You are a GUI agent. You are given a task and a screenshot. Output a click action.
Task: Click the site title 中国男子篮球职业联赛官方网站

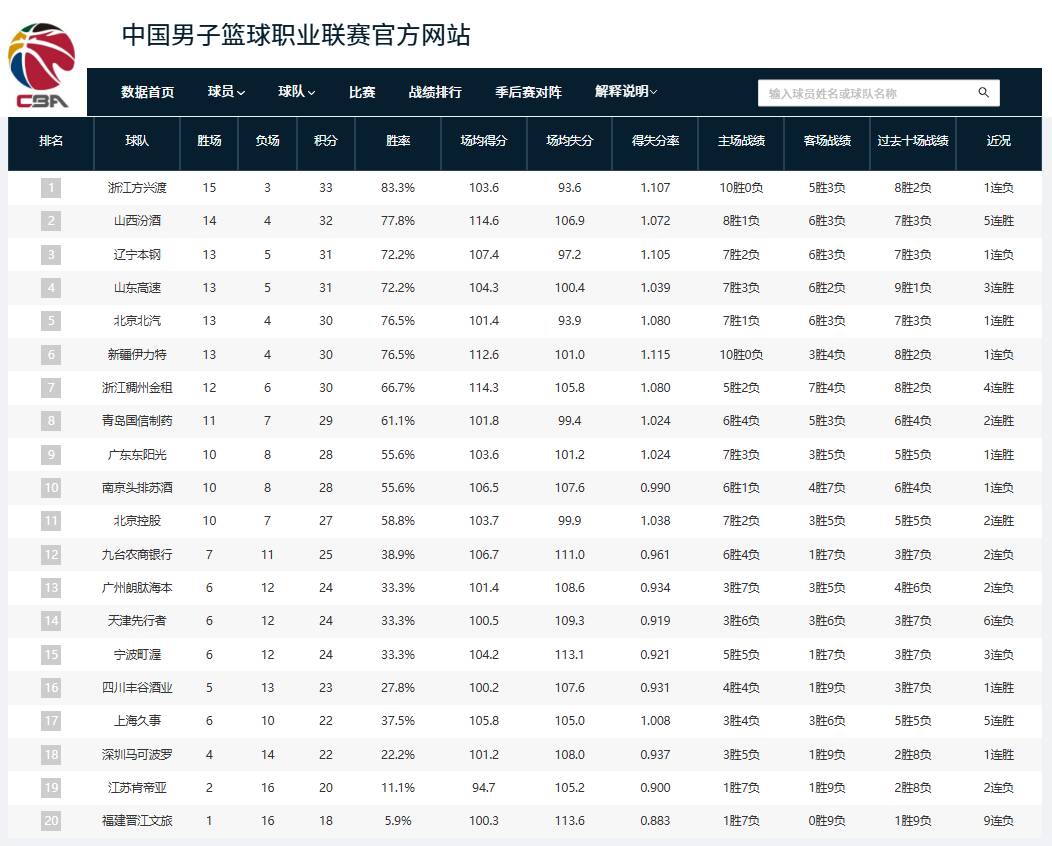(297, 36)
